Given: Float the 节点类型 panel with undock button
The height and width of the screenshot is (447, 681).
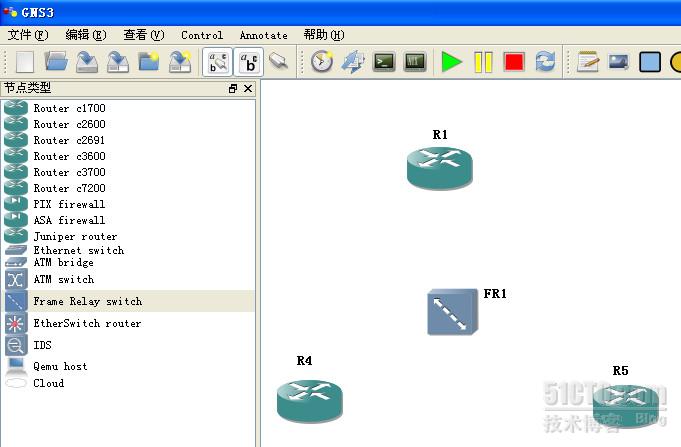Looking at the screenshot, I should coord(233,89).
